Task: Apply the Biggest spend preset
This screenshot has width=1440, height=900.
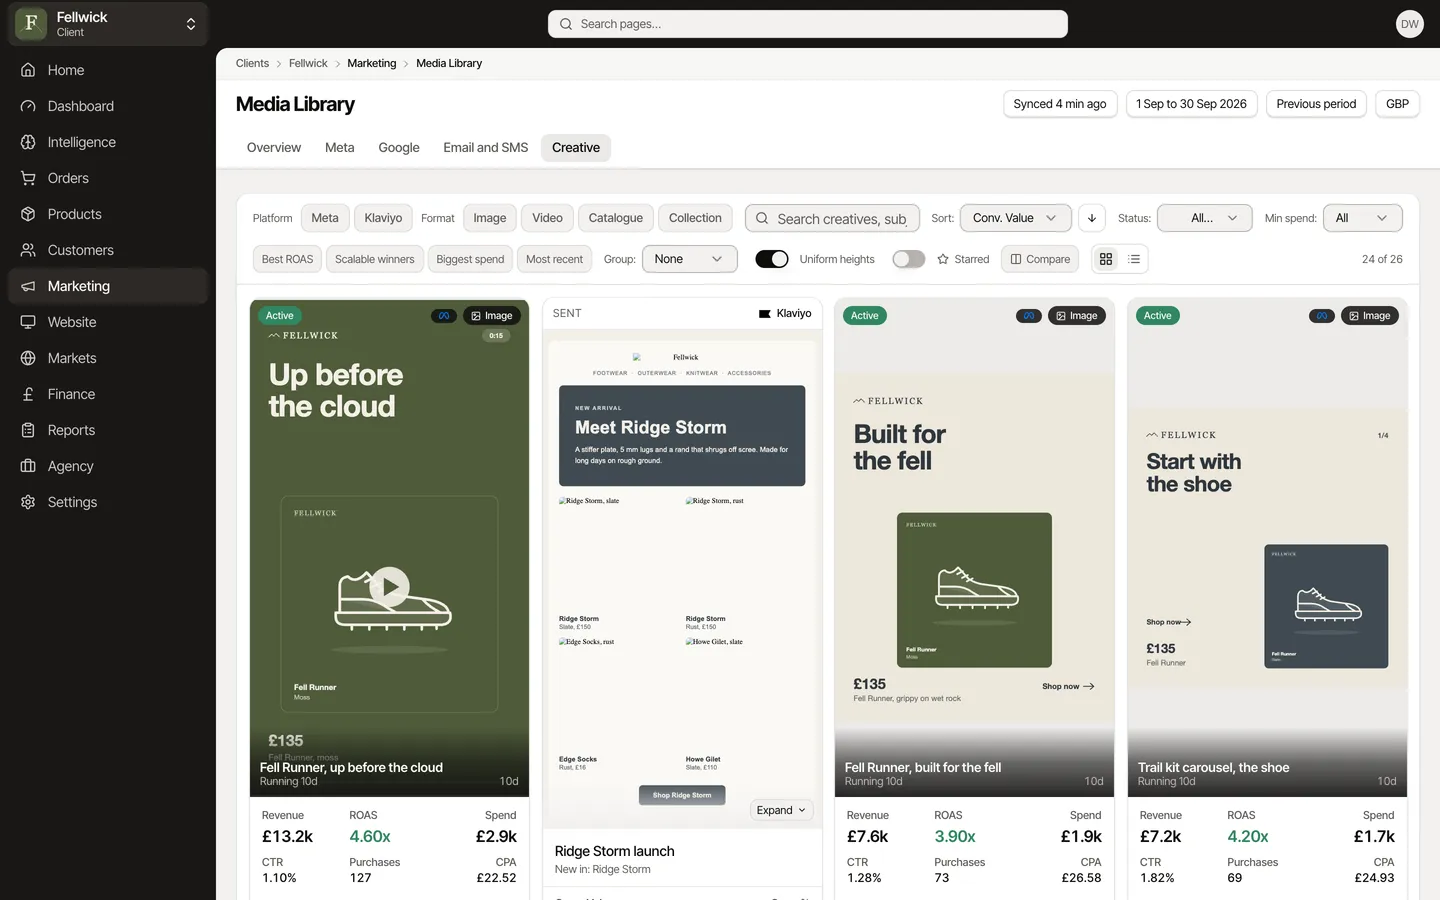Action: point(470,259)
